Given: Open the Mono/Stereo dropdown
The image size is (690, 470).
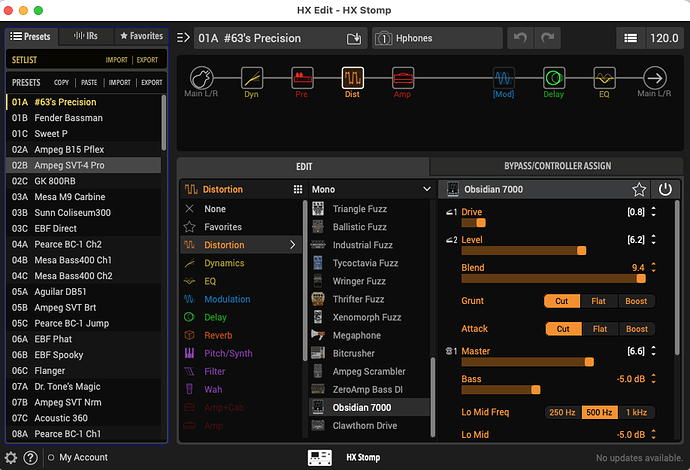Looking at the screenshot, I should [371, 189].
